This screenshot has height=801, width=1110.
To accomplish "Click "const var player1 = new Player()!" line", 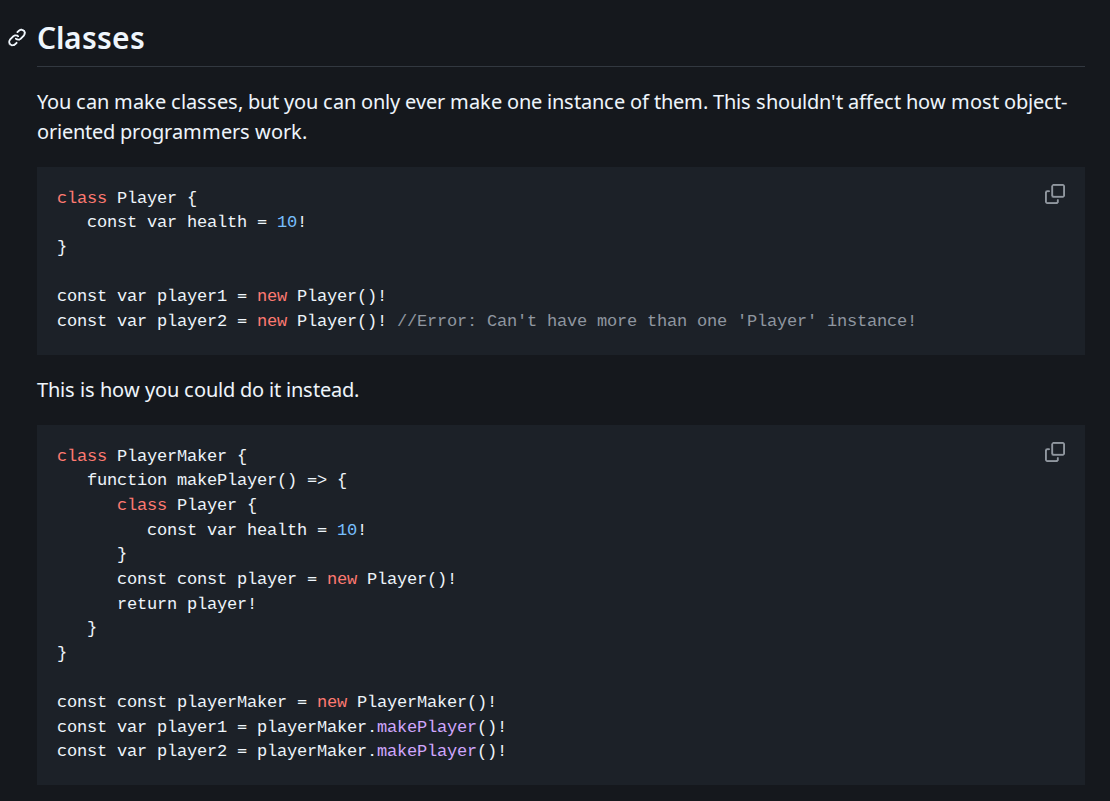I will click(x=221, y=296).
